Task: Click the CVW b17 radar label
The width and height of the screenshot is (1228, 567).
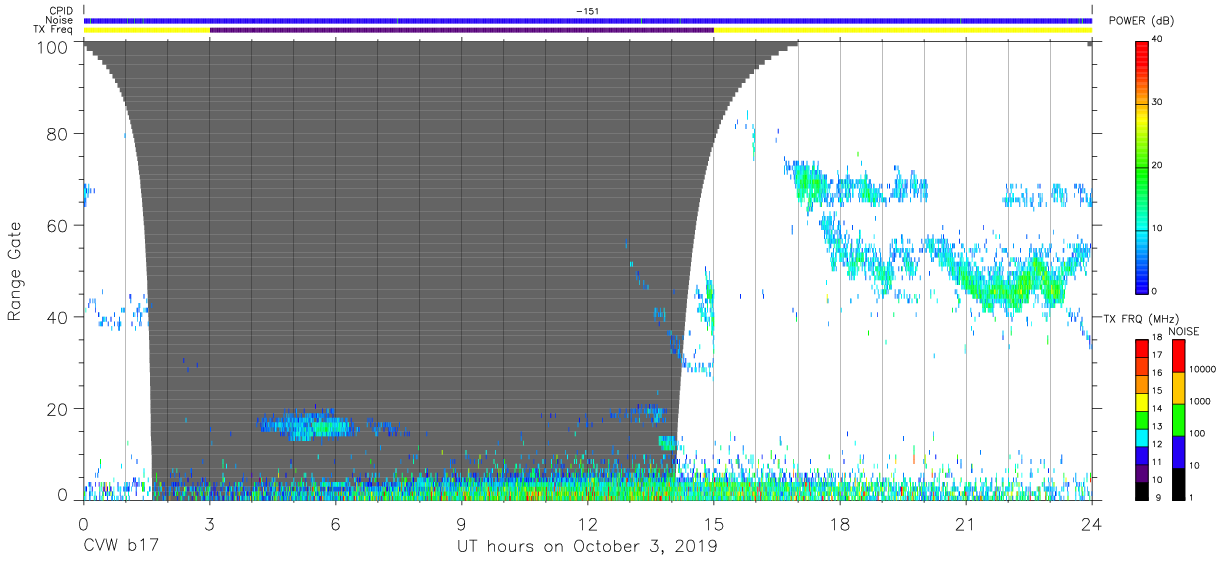Action: [x=122, y=547]
